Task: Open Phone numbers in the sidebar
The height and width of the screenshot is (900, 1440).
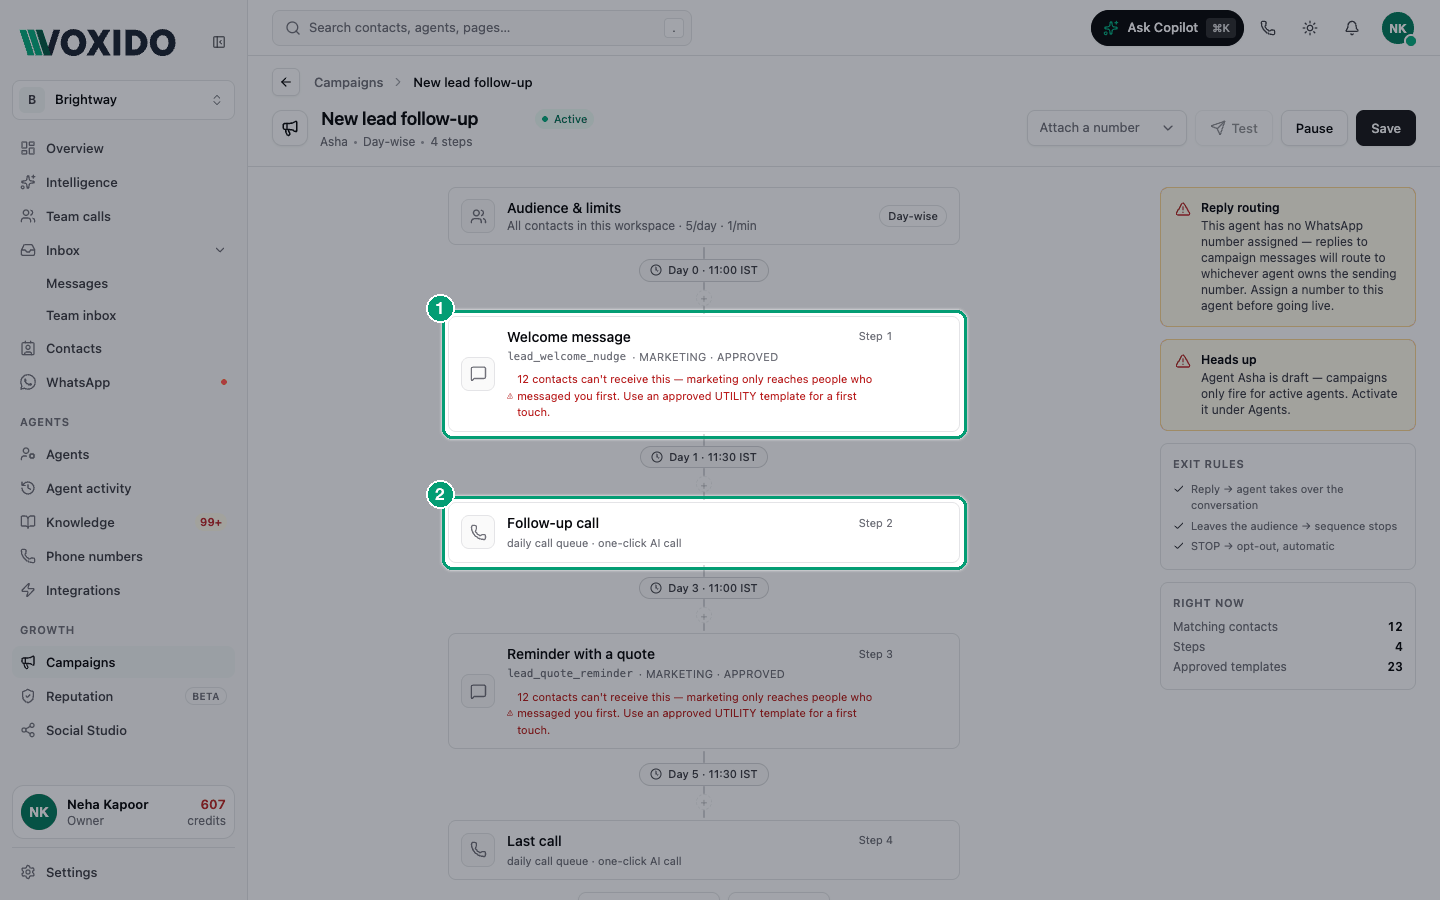Action: 123,556
